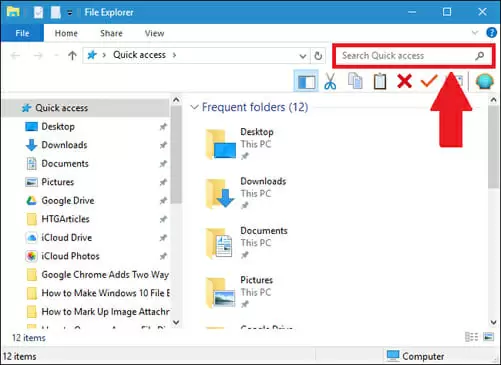Click the pin icon next to Google Drive
Image resolution: width=501 pixels, height=365 pixels.
point(163,201)
